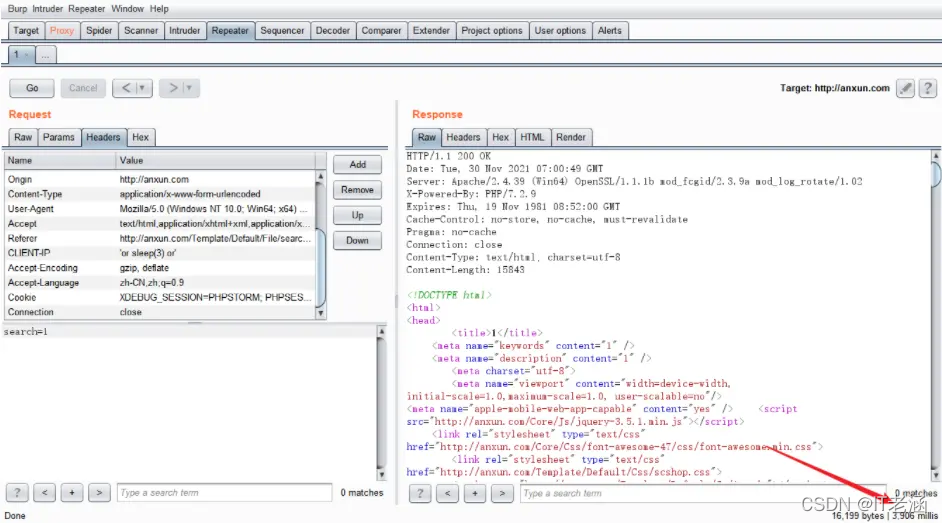Click the edit target pencil icon
The height and width of the screenshot is (523, 942).
pos(905,88)
